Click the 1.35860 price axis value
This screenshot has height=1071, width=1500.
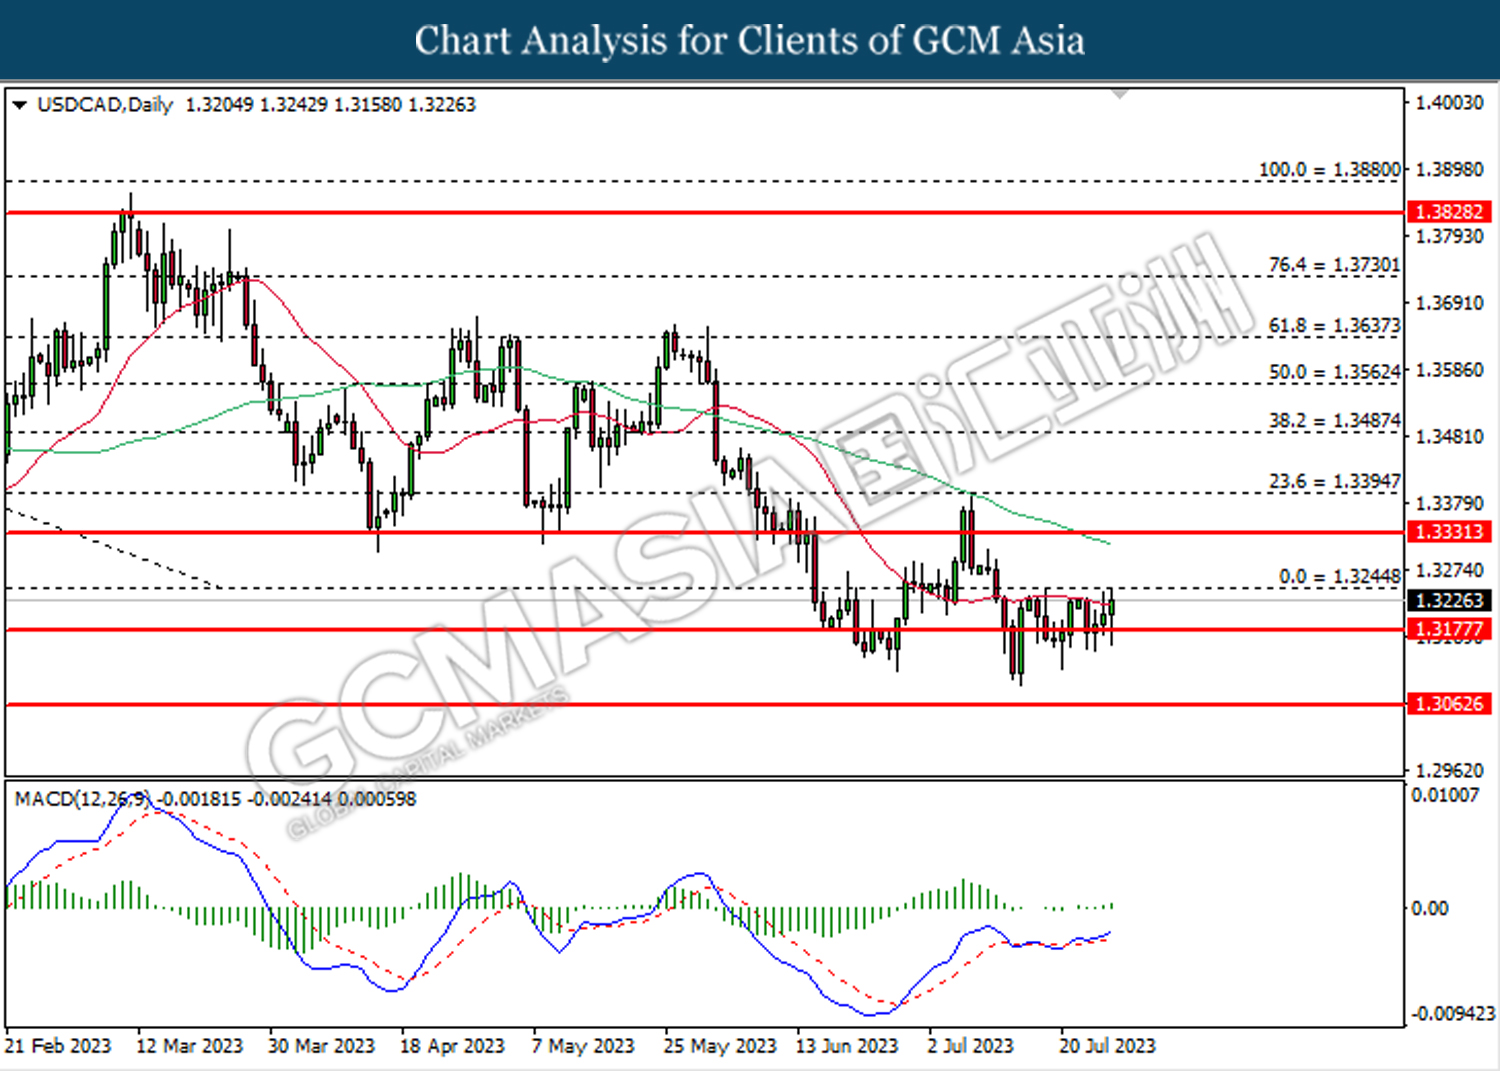(1450, 370)
